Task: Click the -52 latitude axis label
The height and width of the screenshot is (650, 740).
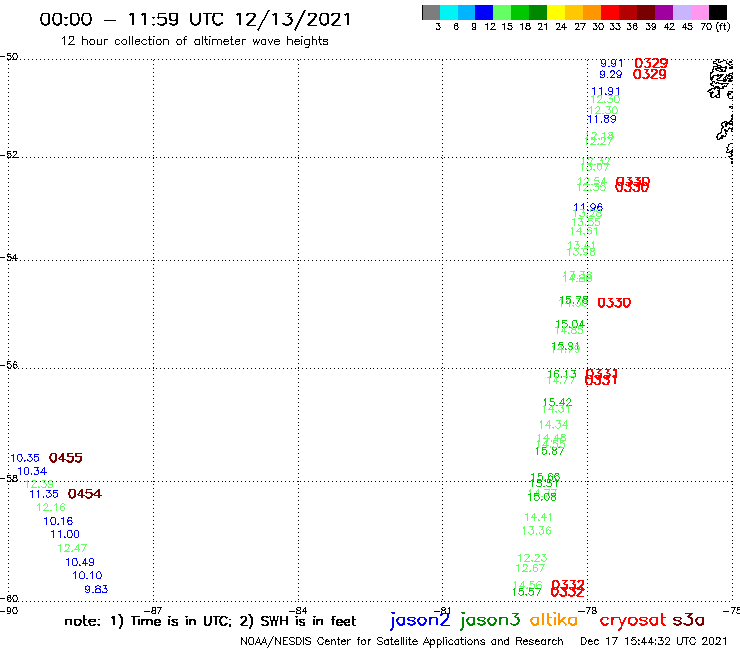Action: (9, 154)
